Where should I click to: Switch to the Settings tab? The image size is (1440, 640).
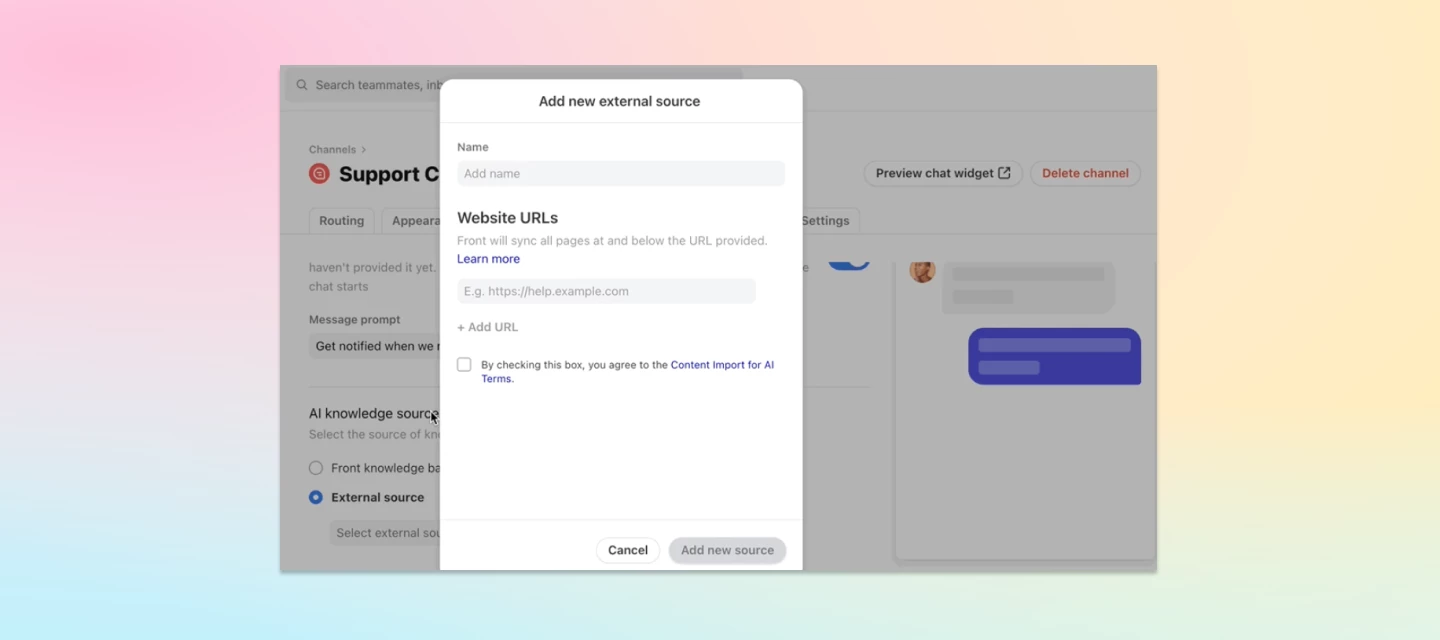coord(828,221)
